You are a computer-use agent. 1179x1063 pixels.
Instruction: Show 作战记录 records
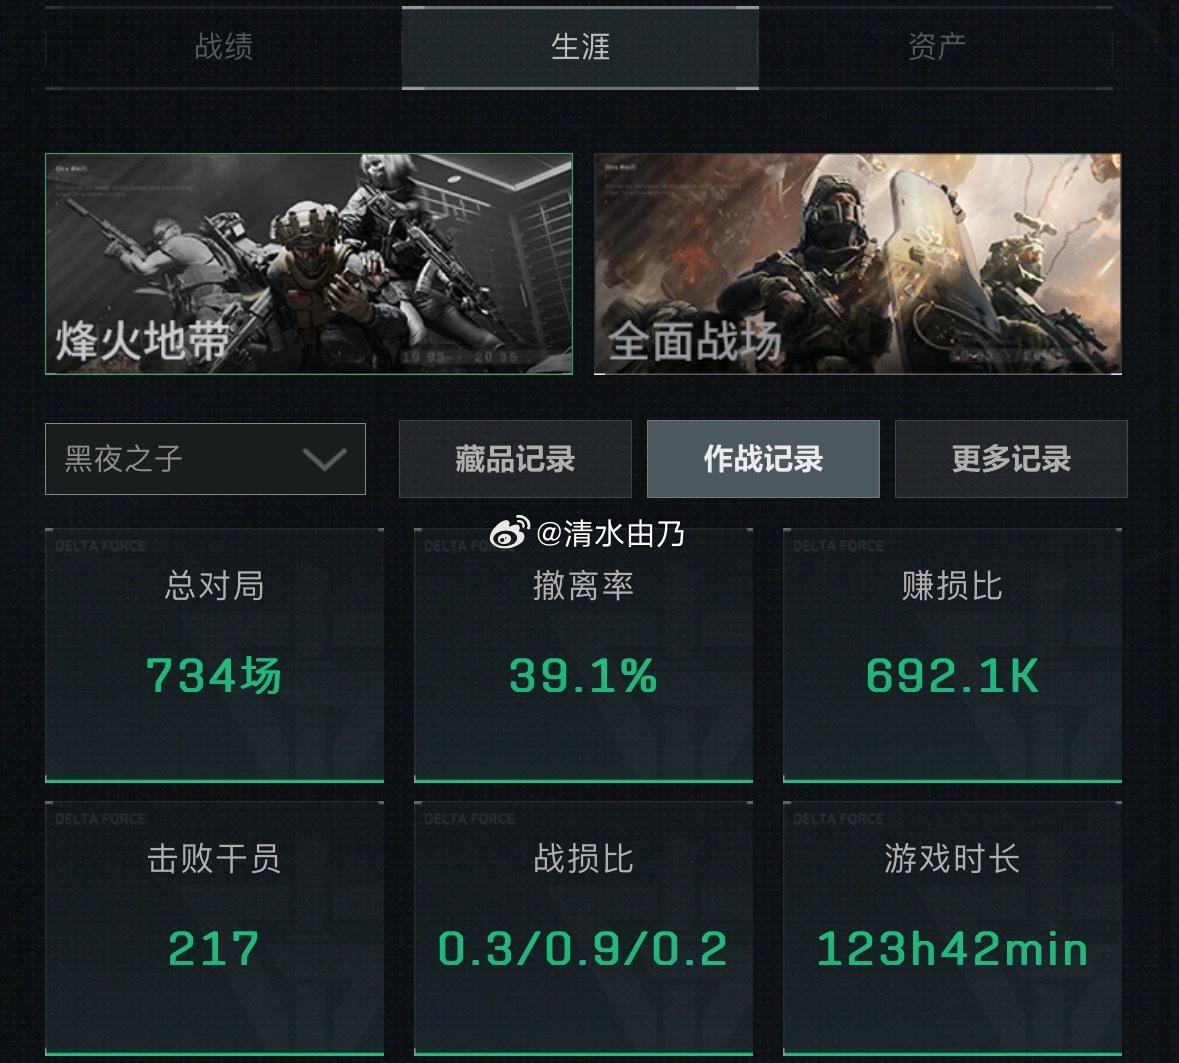pos(763,459)
